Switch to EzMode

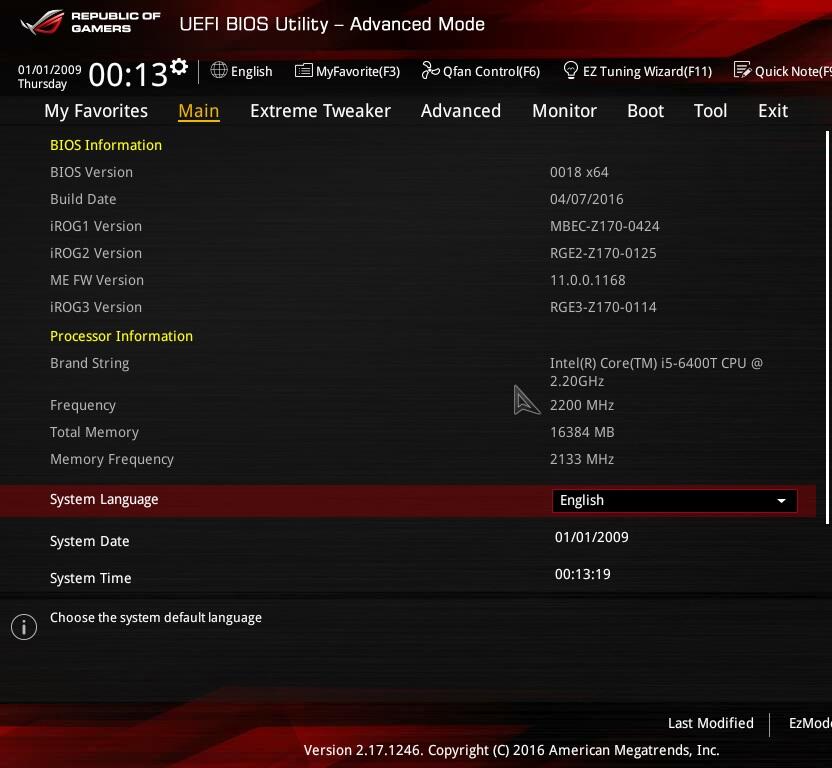coord(810,723)
